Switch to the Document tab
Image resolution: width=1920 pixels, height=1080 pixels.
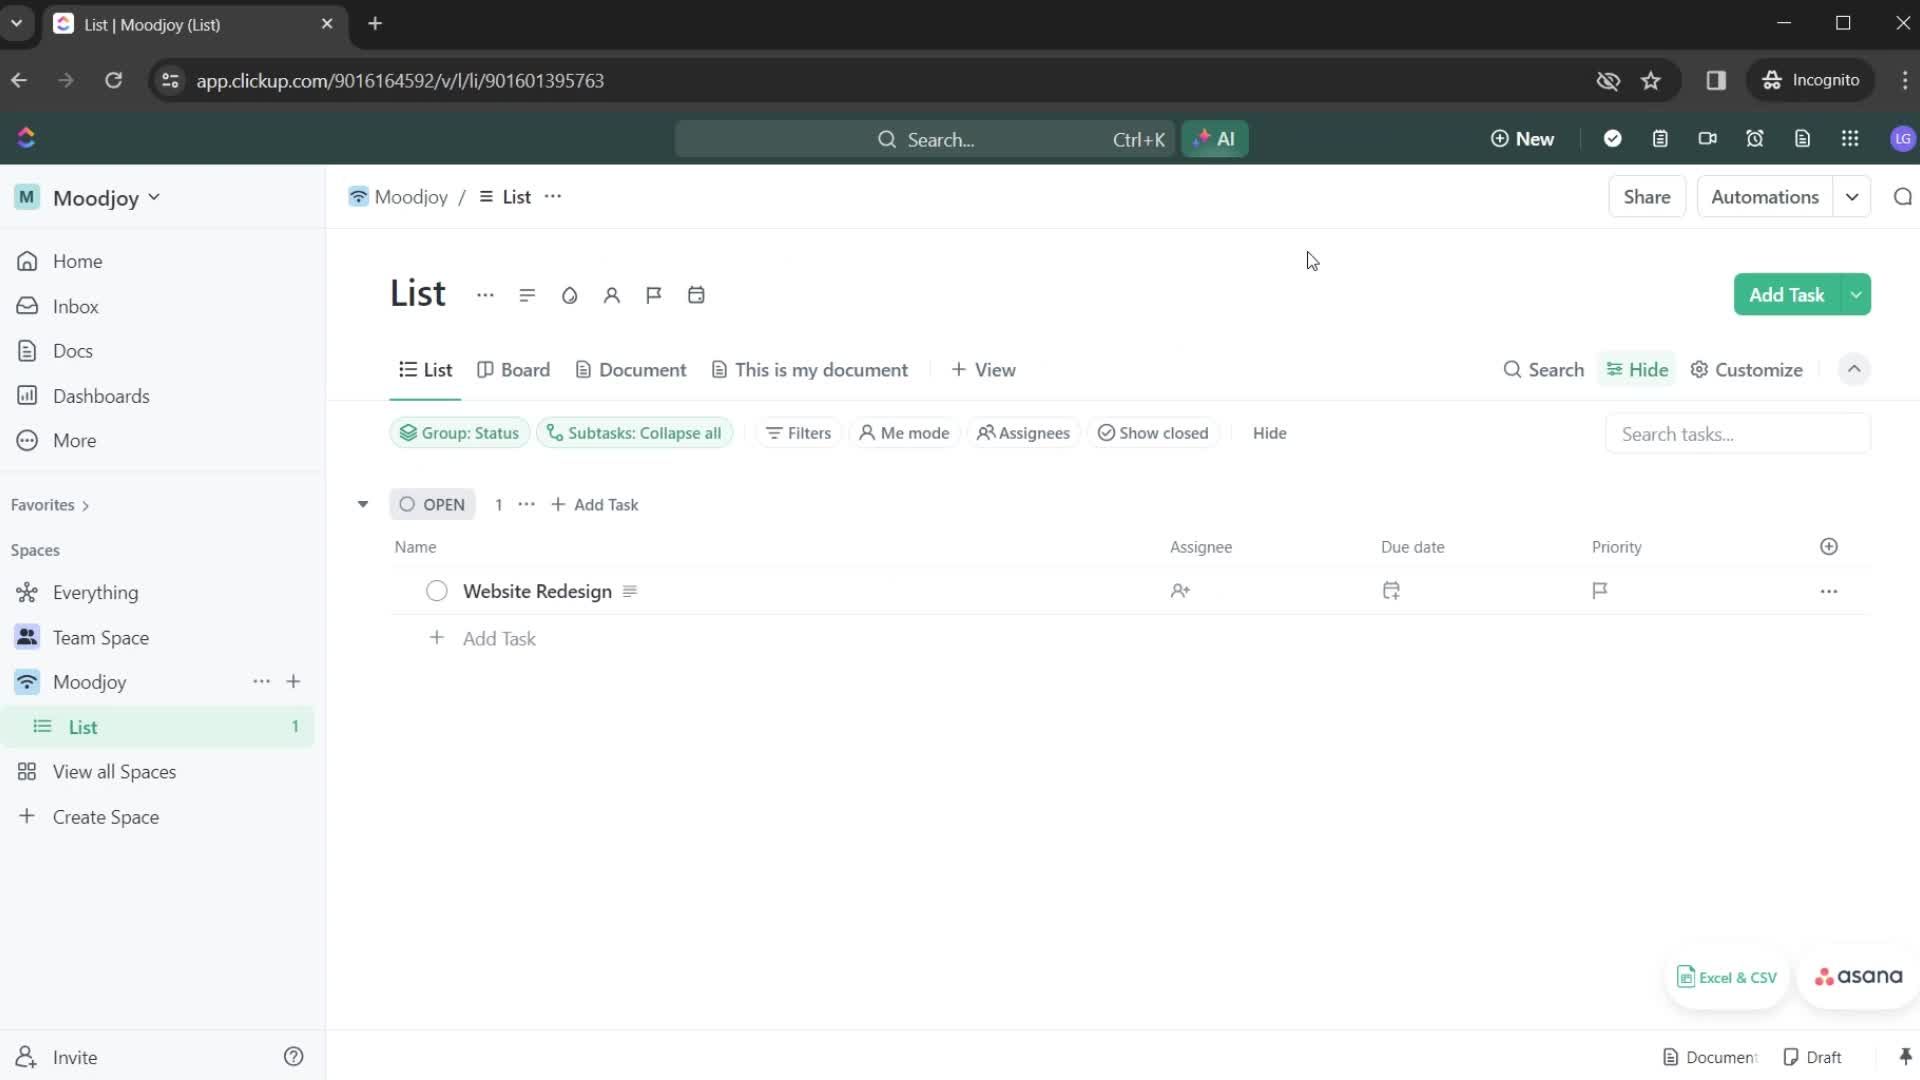pos(644,369)
